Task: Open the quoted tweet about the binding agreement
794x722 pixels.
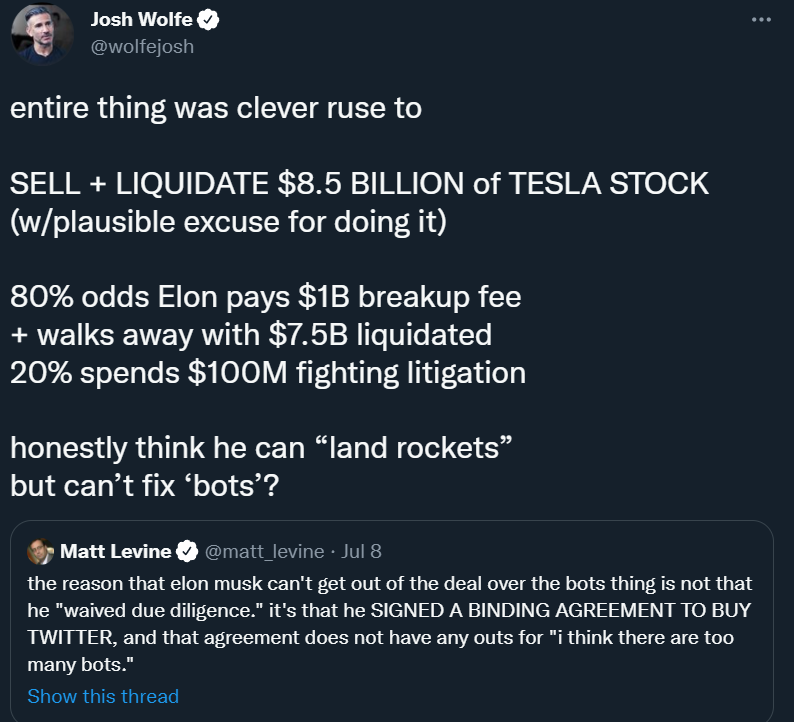Action: pyautogui.click(x=390, y=623)
